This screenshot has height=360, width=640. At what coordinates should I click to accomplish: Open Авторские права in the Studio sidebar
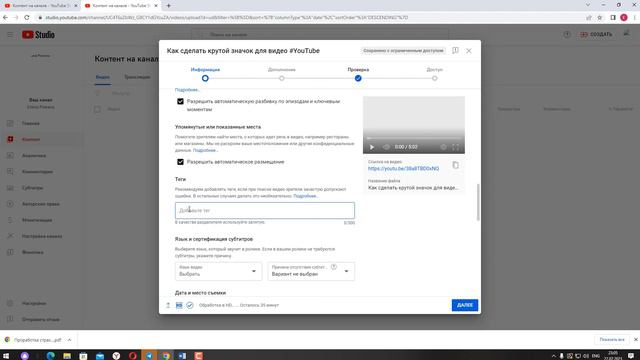pos(41,204)
